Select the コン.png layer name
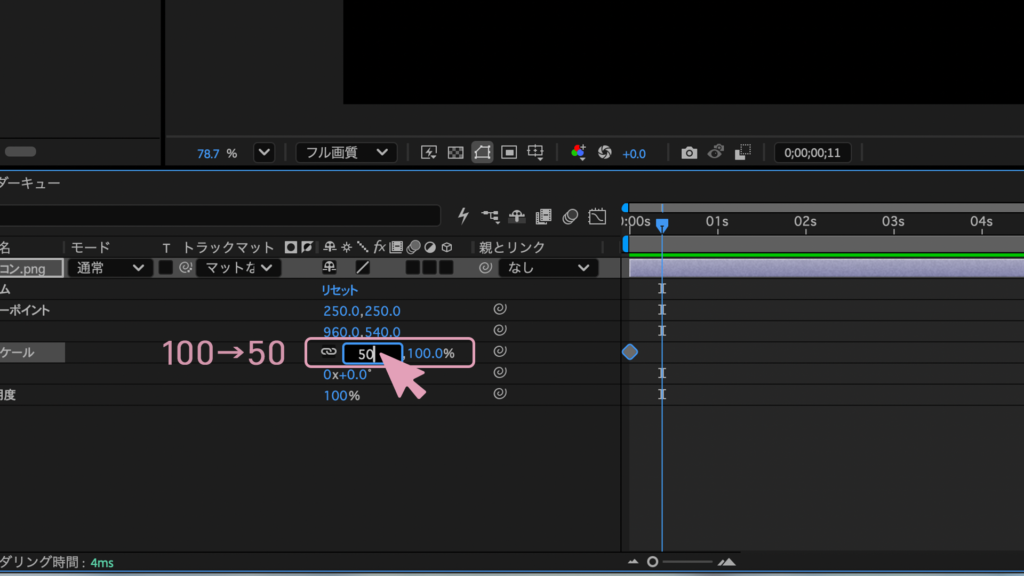Image resolution: width=1024 pixels, height=576 pixels. pyautogui.click(x=31, y=268)
